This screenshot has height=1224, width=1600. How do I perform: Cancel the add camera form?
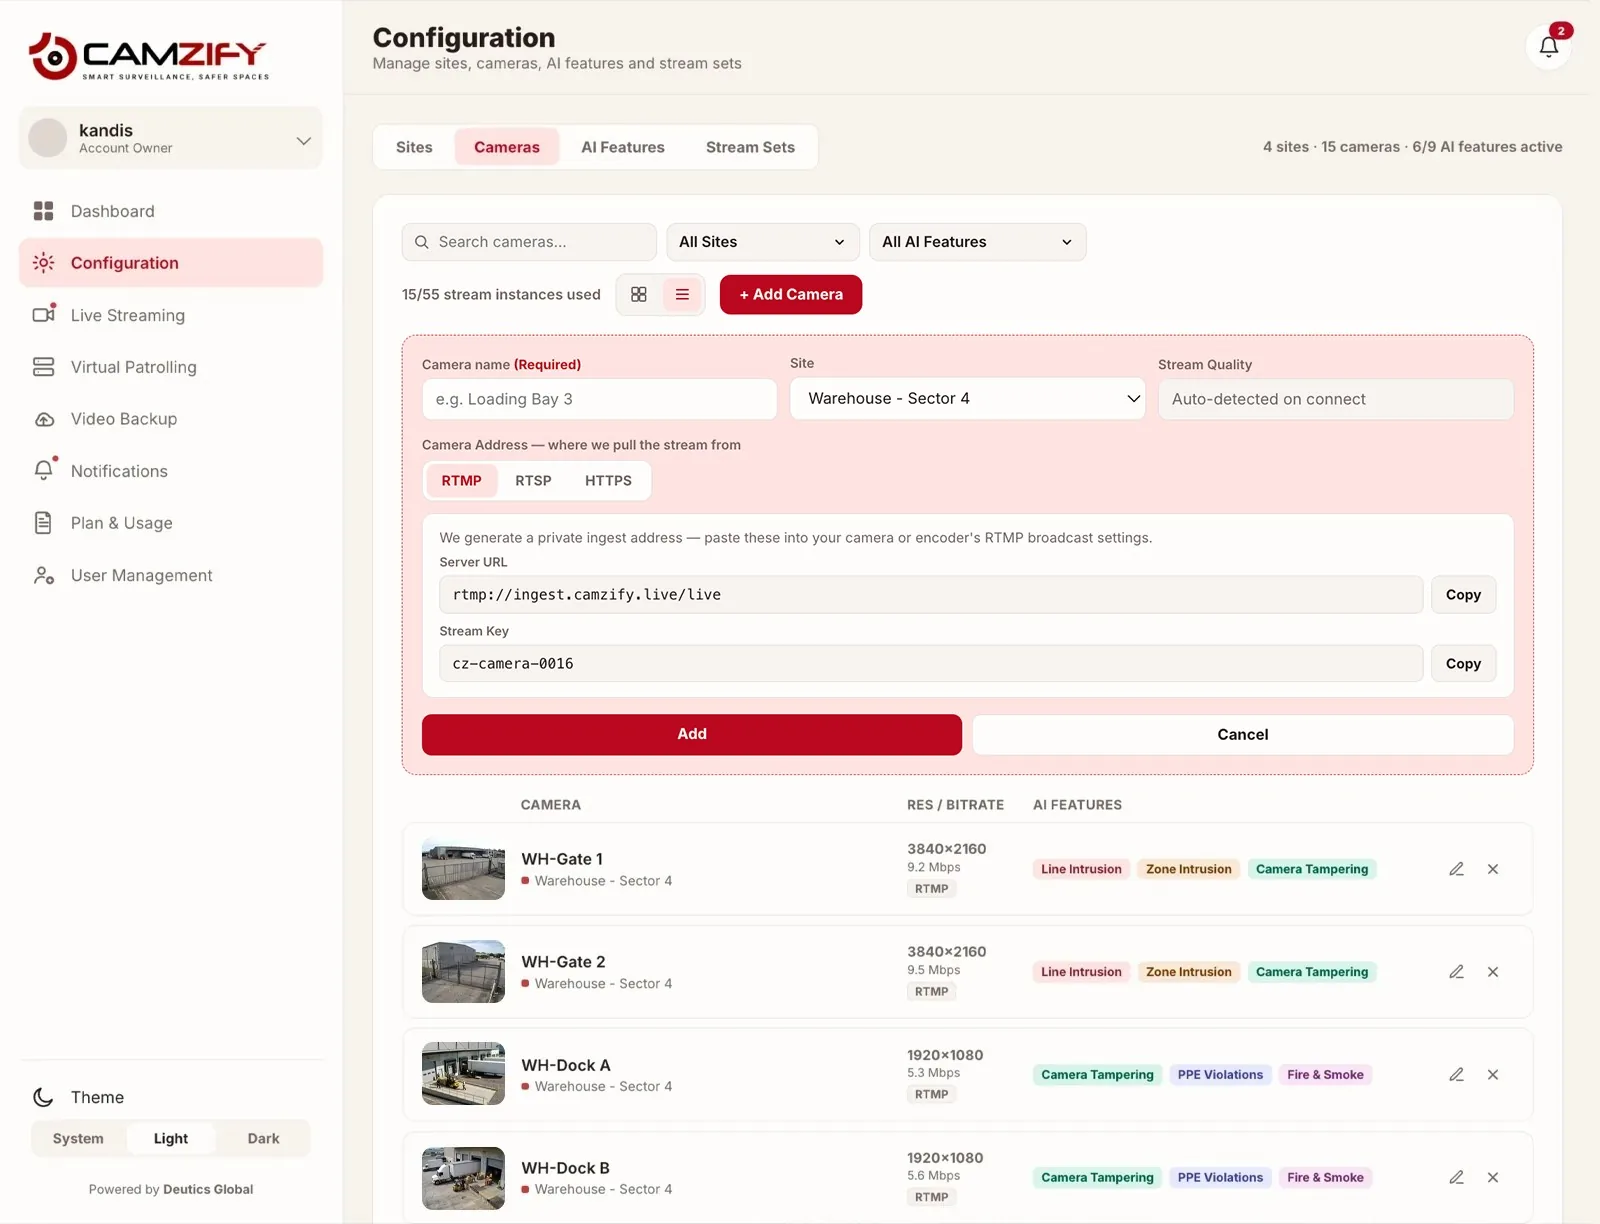coord(1242,734)
